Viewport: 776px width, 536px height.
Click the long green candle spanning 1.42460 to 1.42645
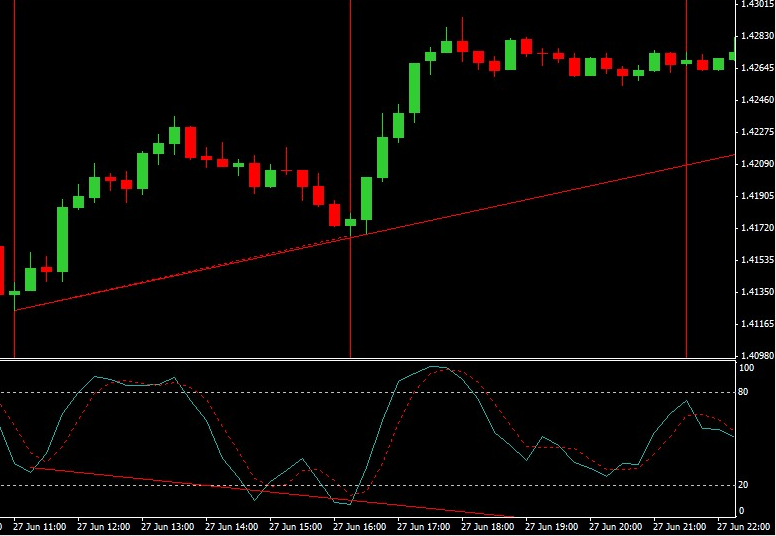415,88
